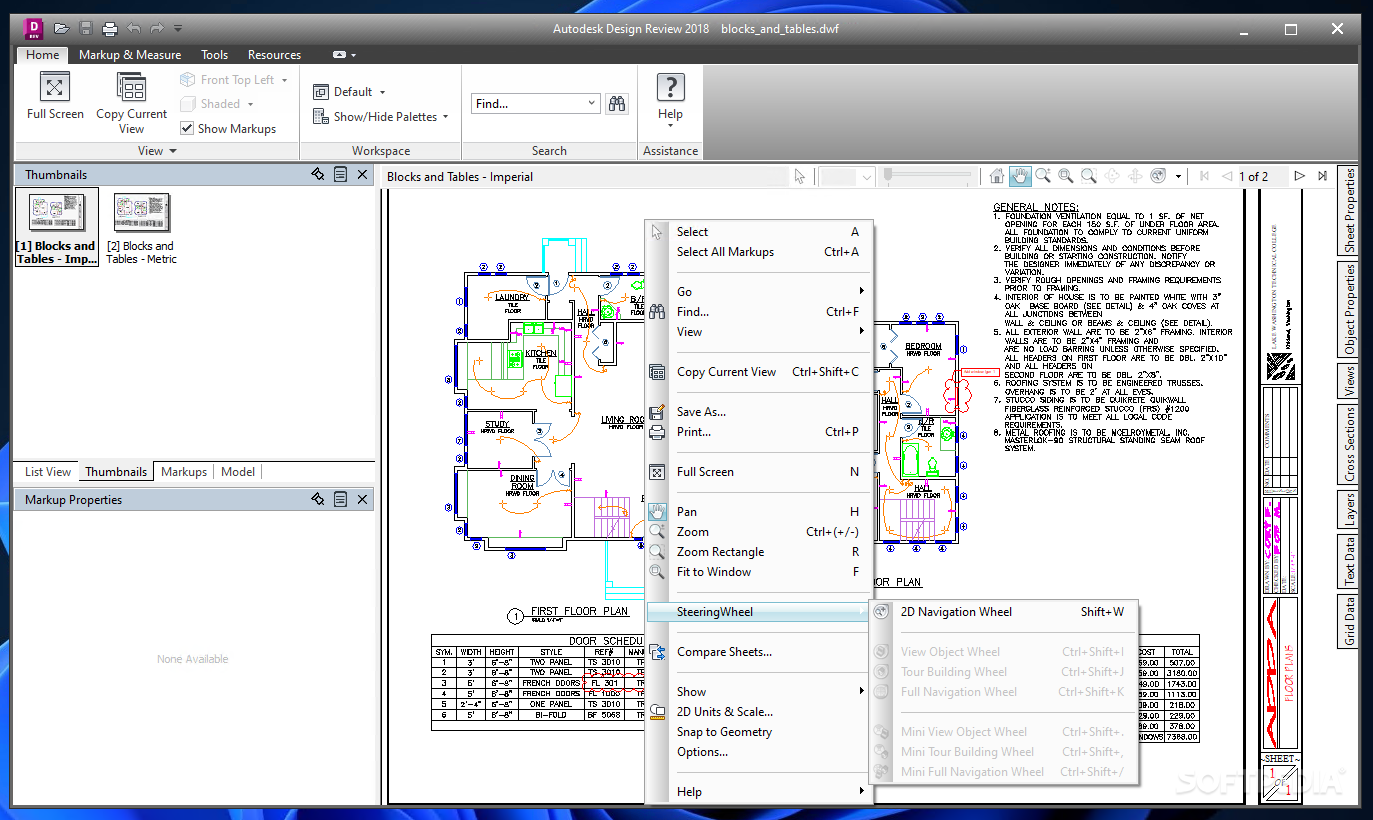Viewport: 1373px width, 820px height.
Task: Open the Cross Sections side tab
Action: (1348, 444)
